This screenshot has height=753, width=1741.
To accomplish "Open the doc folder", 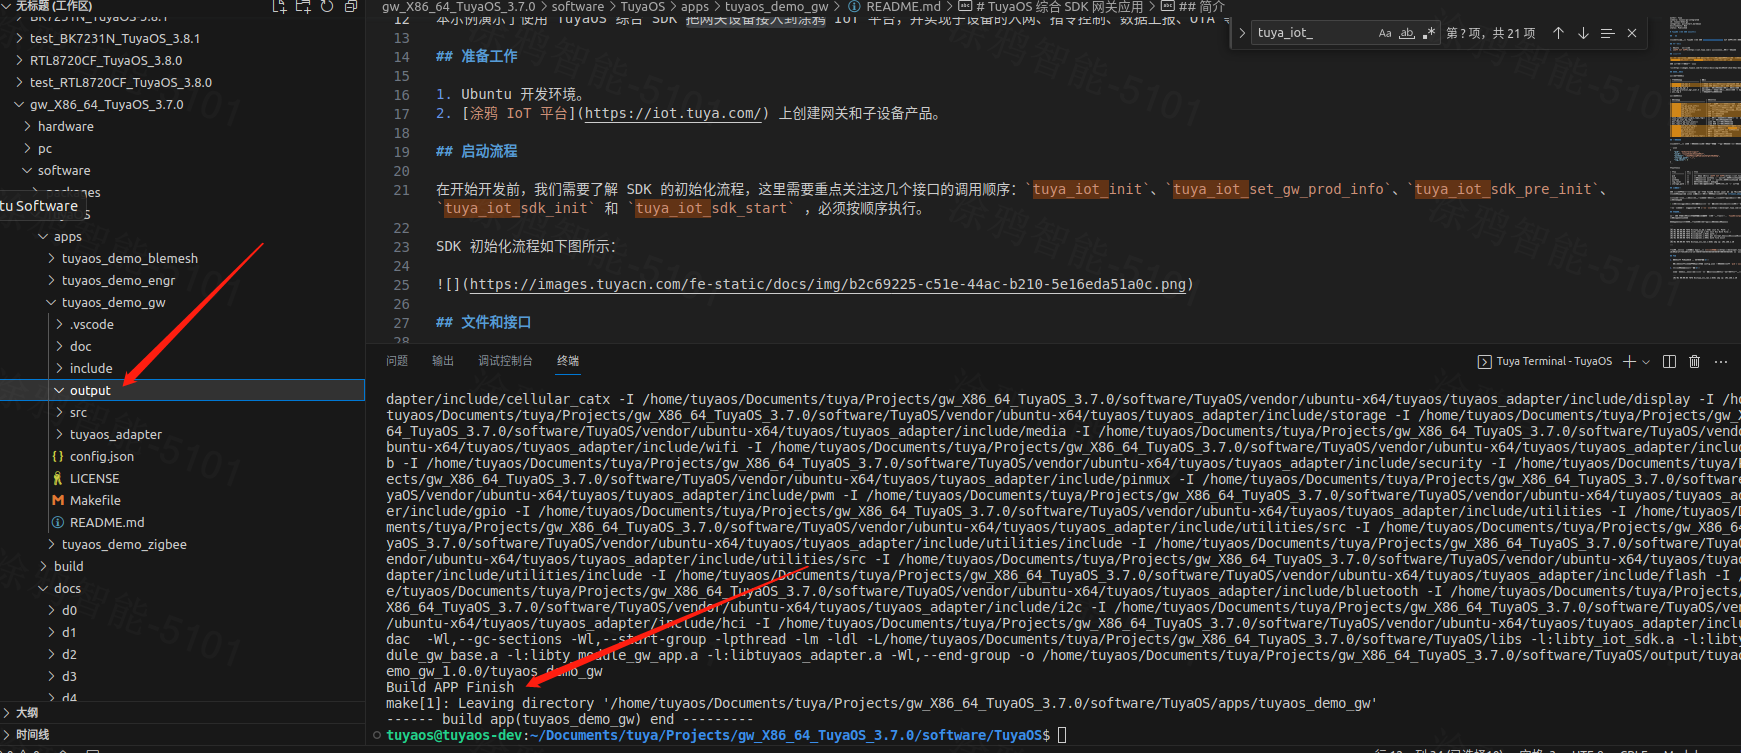I will tap(182, 347).
